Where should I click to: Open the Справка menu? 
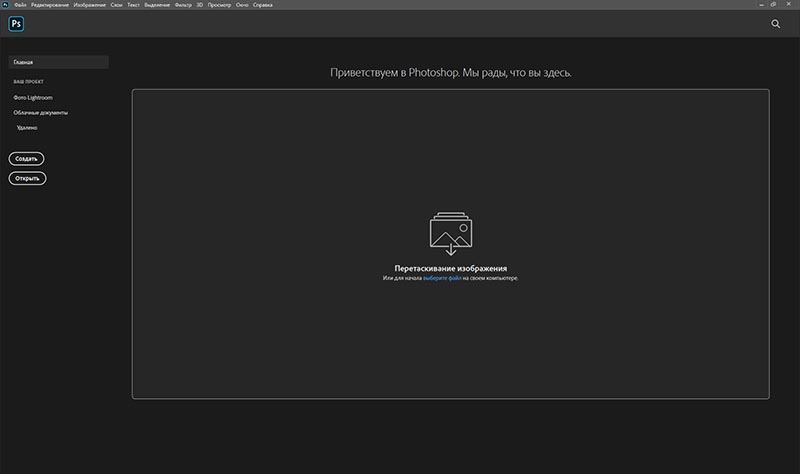coord(263,5)
